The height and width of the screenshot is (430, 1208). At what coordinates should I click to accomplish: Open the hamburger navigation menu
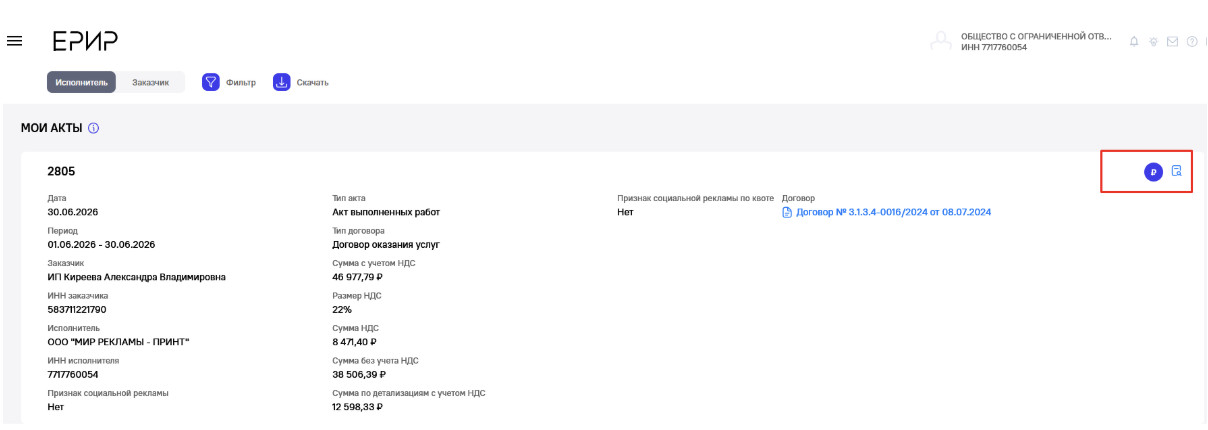tap(15, 41)
